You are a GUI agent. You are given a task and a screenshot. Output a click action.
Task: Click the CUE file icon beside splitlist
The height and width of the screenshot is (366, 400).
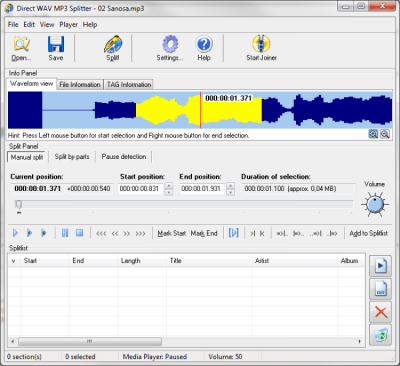tap(380, 289)
